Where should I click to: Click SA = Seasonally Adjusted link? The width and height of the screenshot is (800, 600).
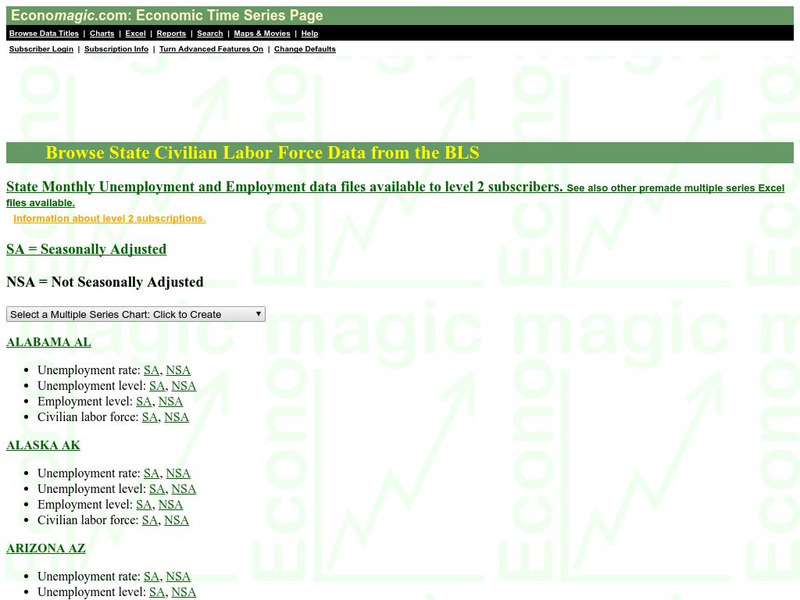pyautogui.click(x=86, y=249)
